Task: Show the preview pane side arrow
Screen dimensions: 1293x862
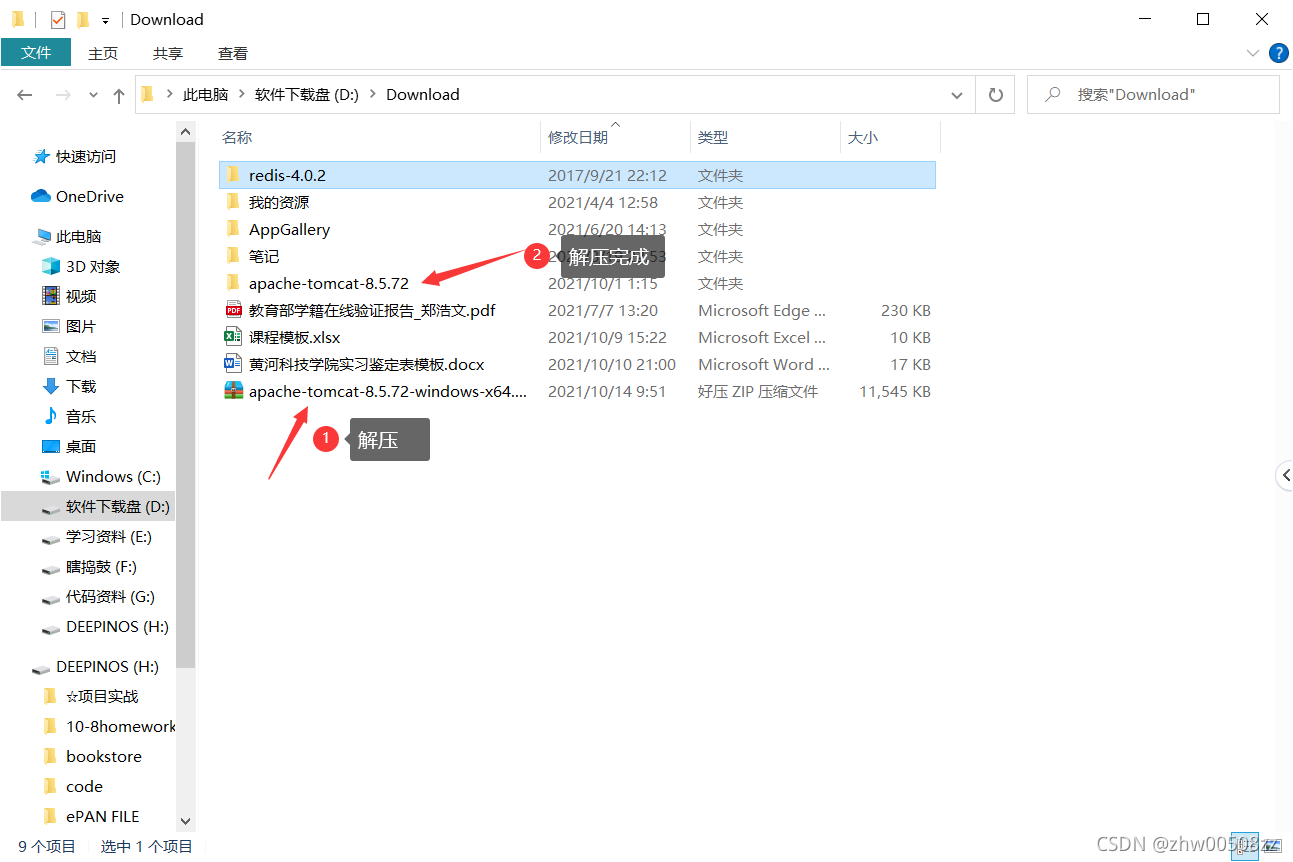Action: point(1285,476)
